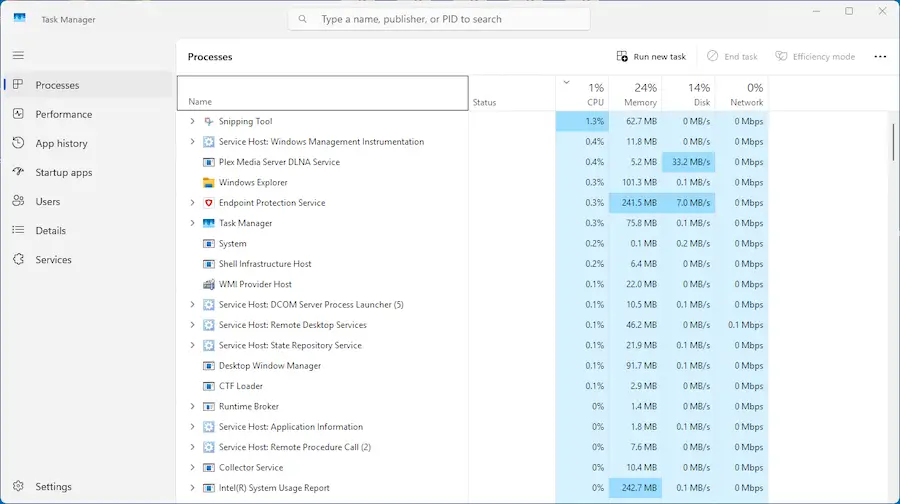The height and width of the screenshot is (504, 900).
Task: Expand Service Host: Application Information
Action: pyautogui.click(x=192, y=427)
